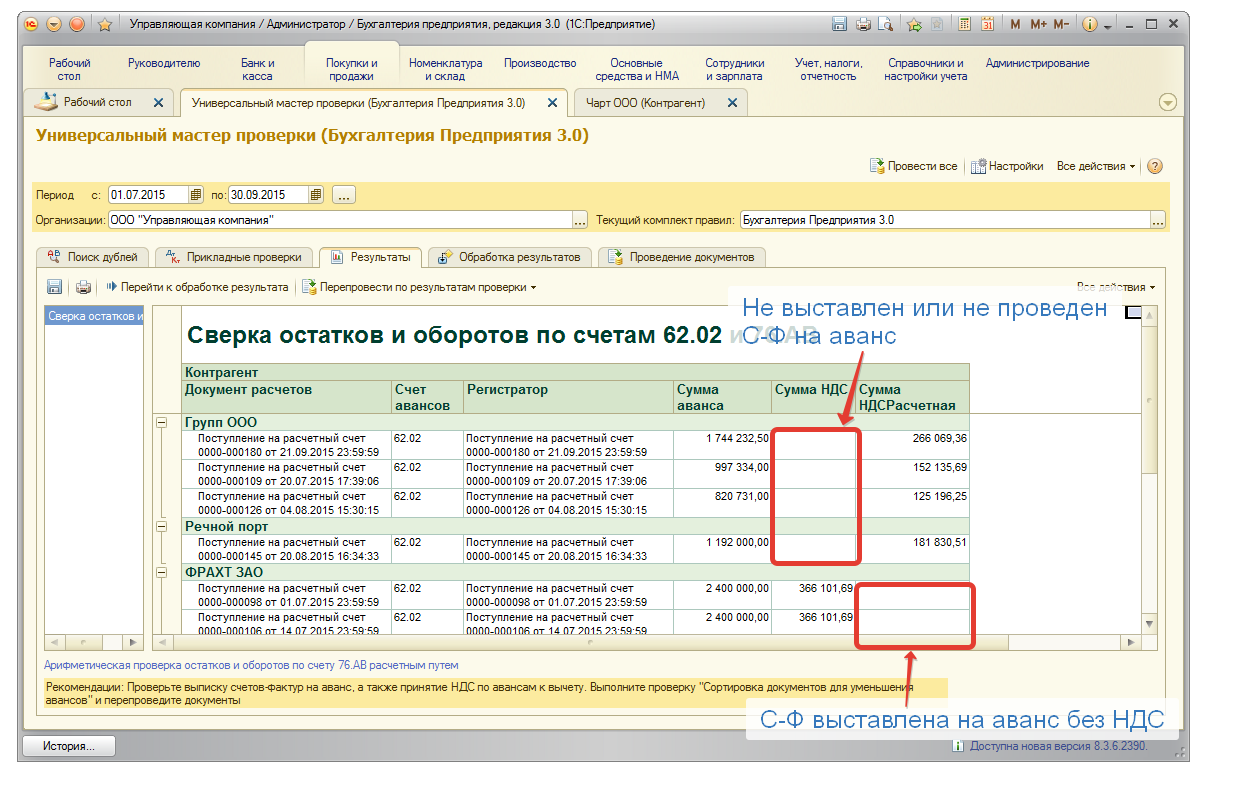Screen dimensions: 1242x794
Task: Open the Сотрудники и зарплата section
Action: [x=735, y=69]
